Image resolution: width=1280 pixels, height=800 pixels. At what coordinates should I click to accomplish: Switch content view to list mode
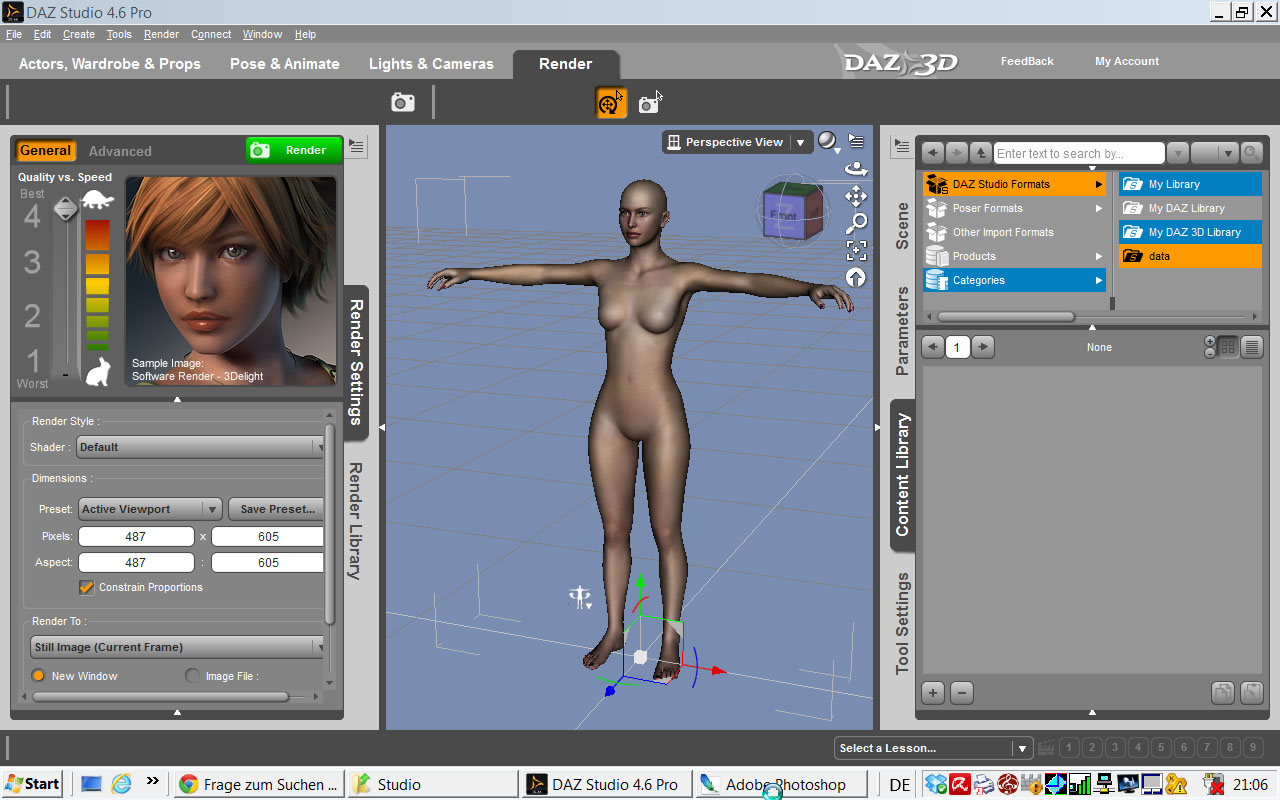click(1251, 347)
